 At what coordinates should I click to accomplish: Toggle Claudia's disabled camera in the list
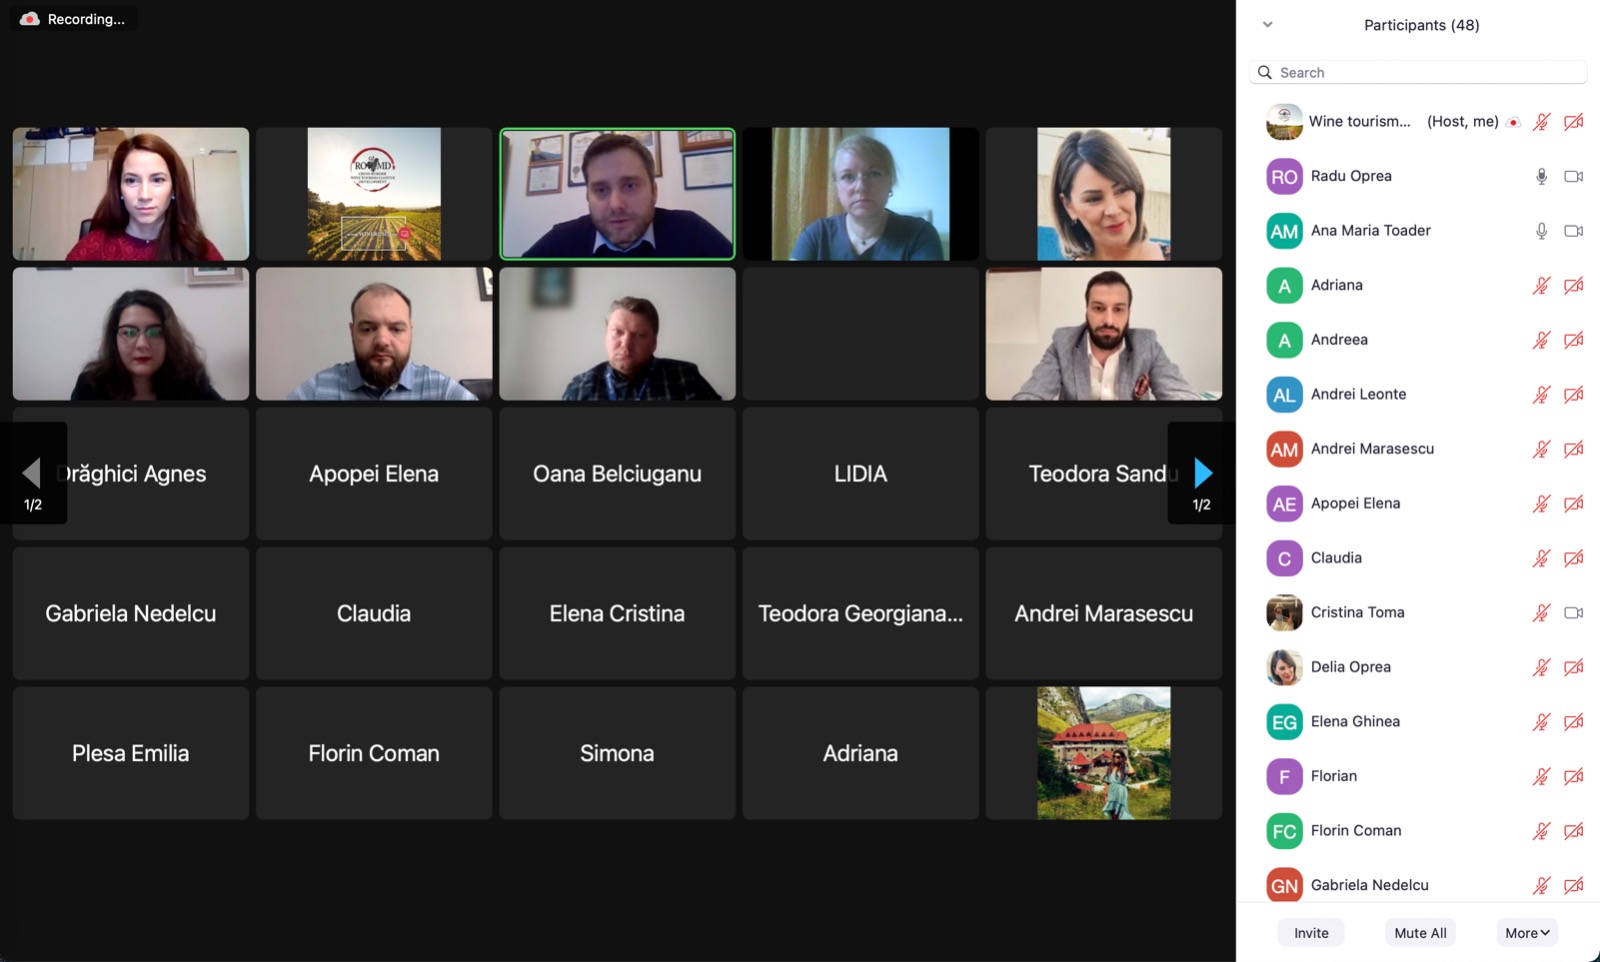pyautogui.click(x=1573, y=558)
